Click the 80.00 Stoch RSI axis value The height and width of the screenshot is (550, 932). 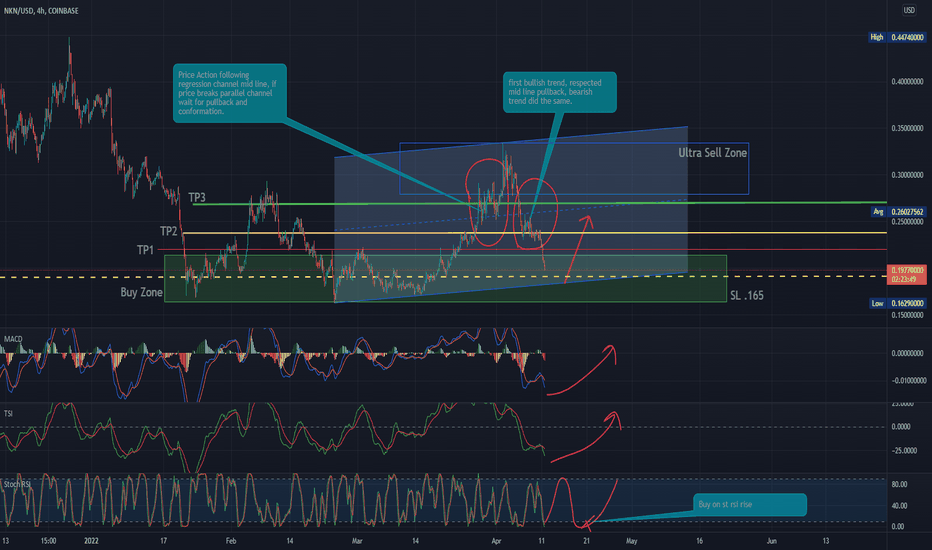point(899,485)
